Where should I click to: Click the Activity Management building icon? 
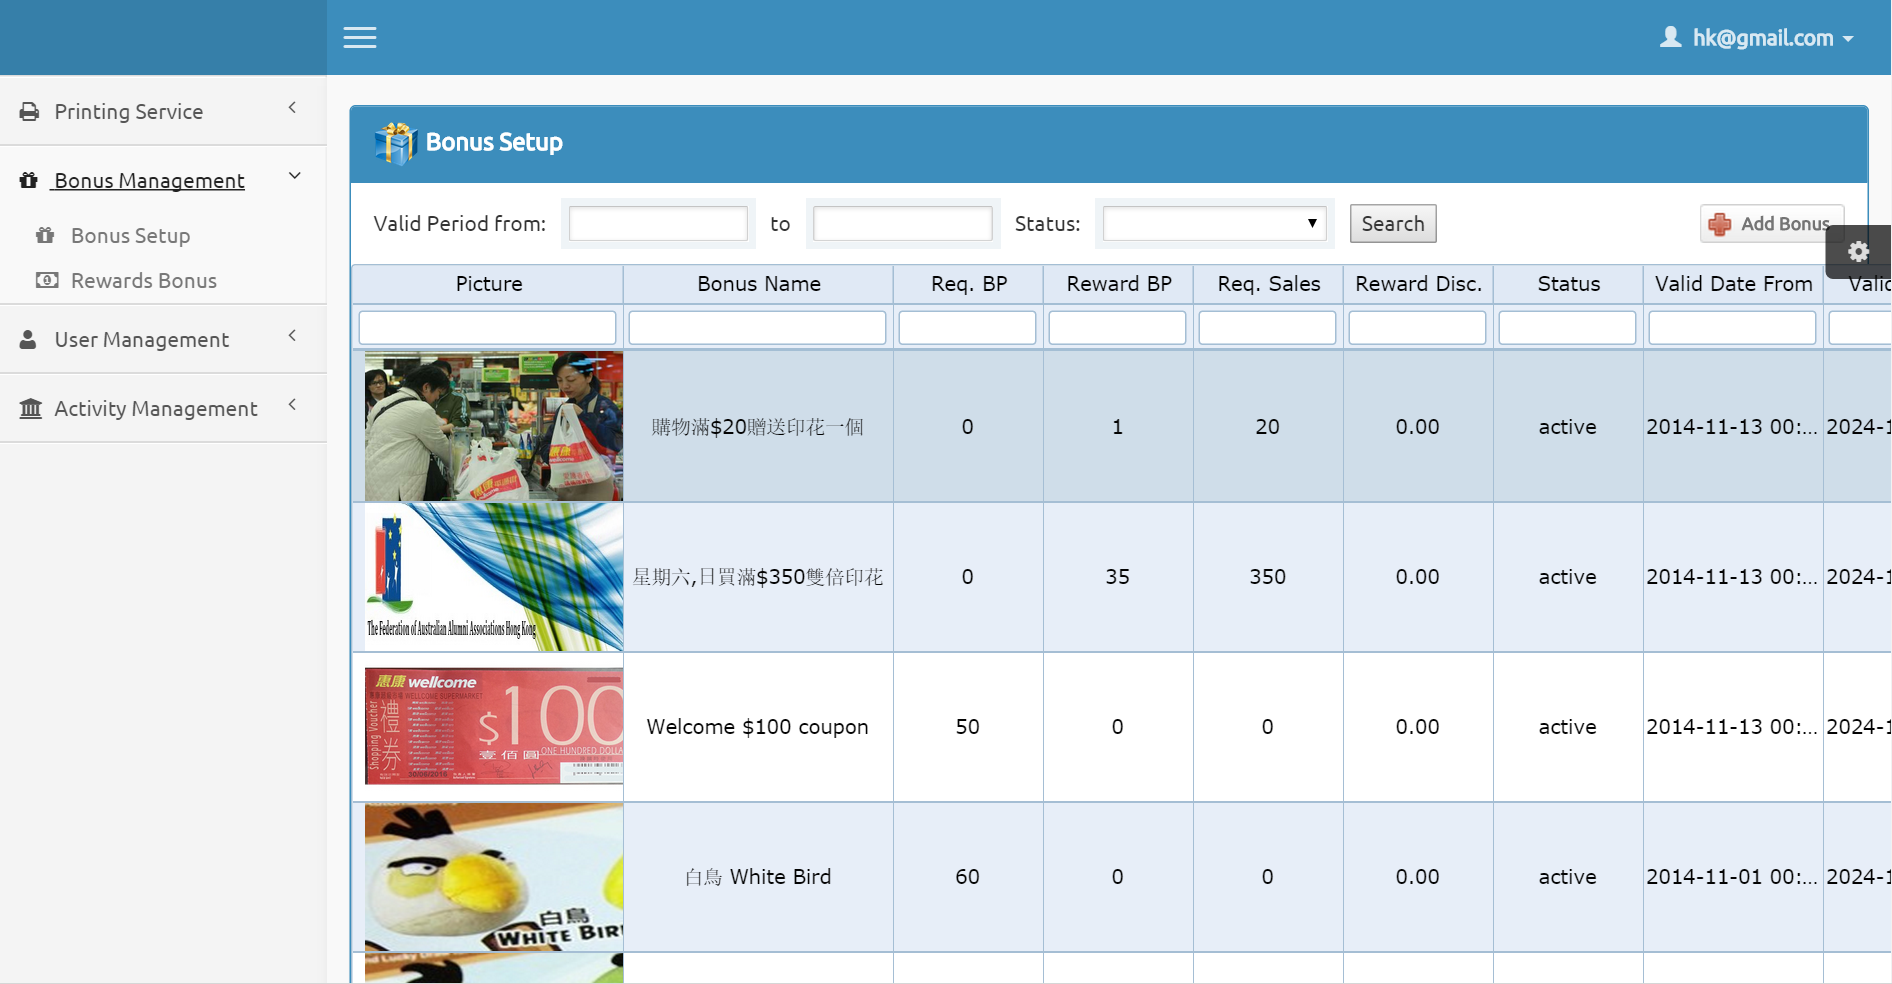tap(31, 408)
